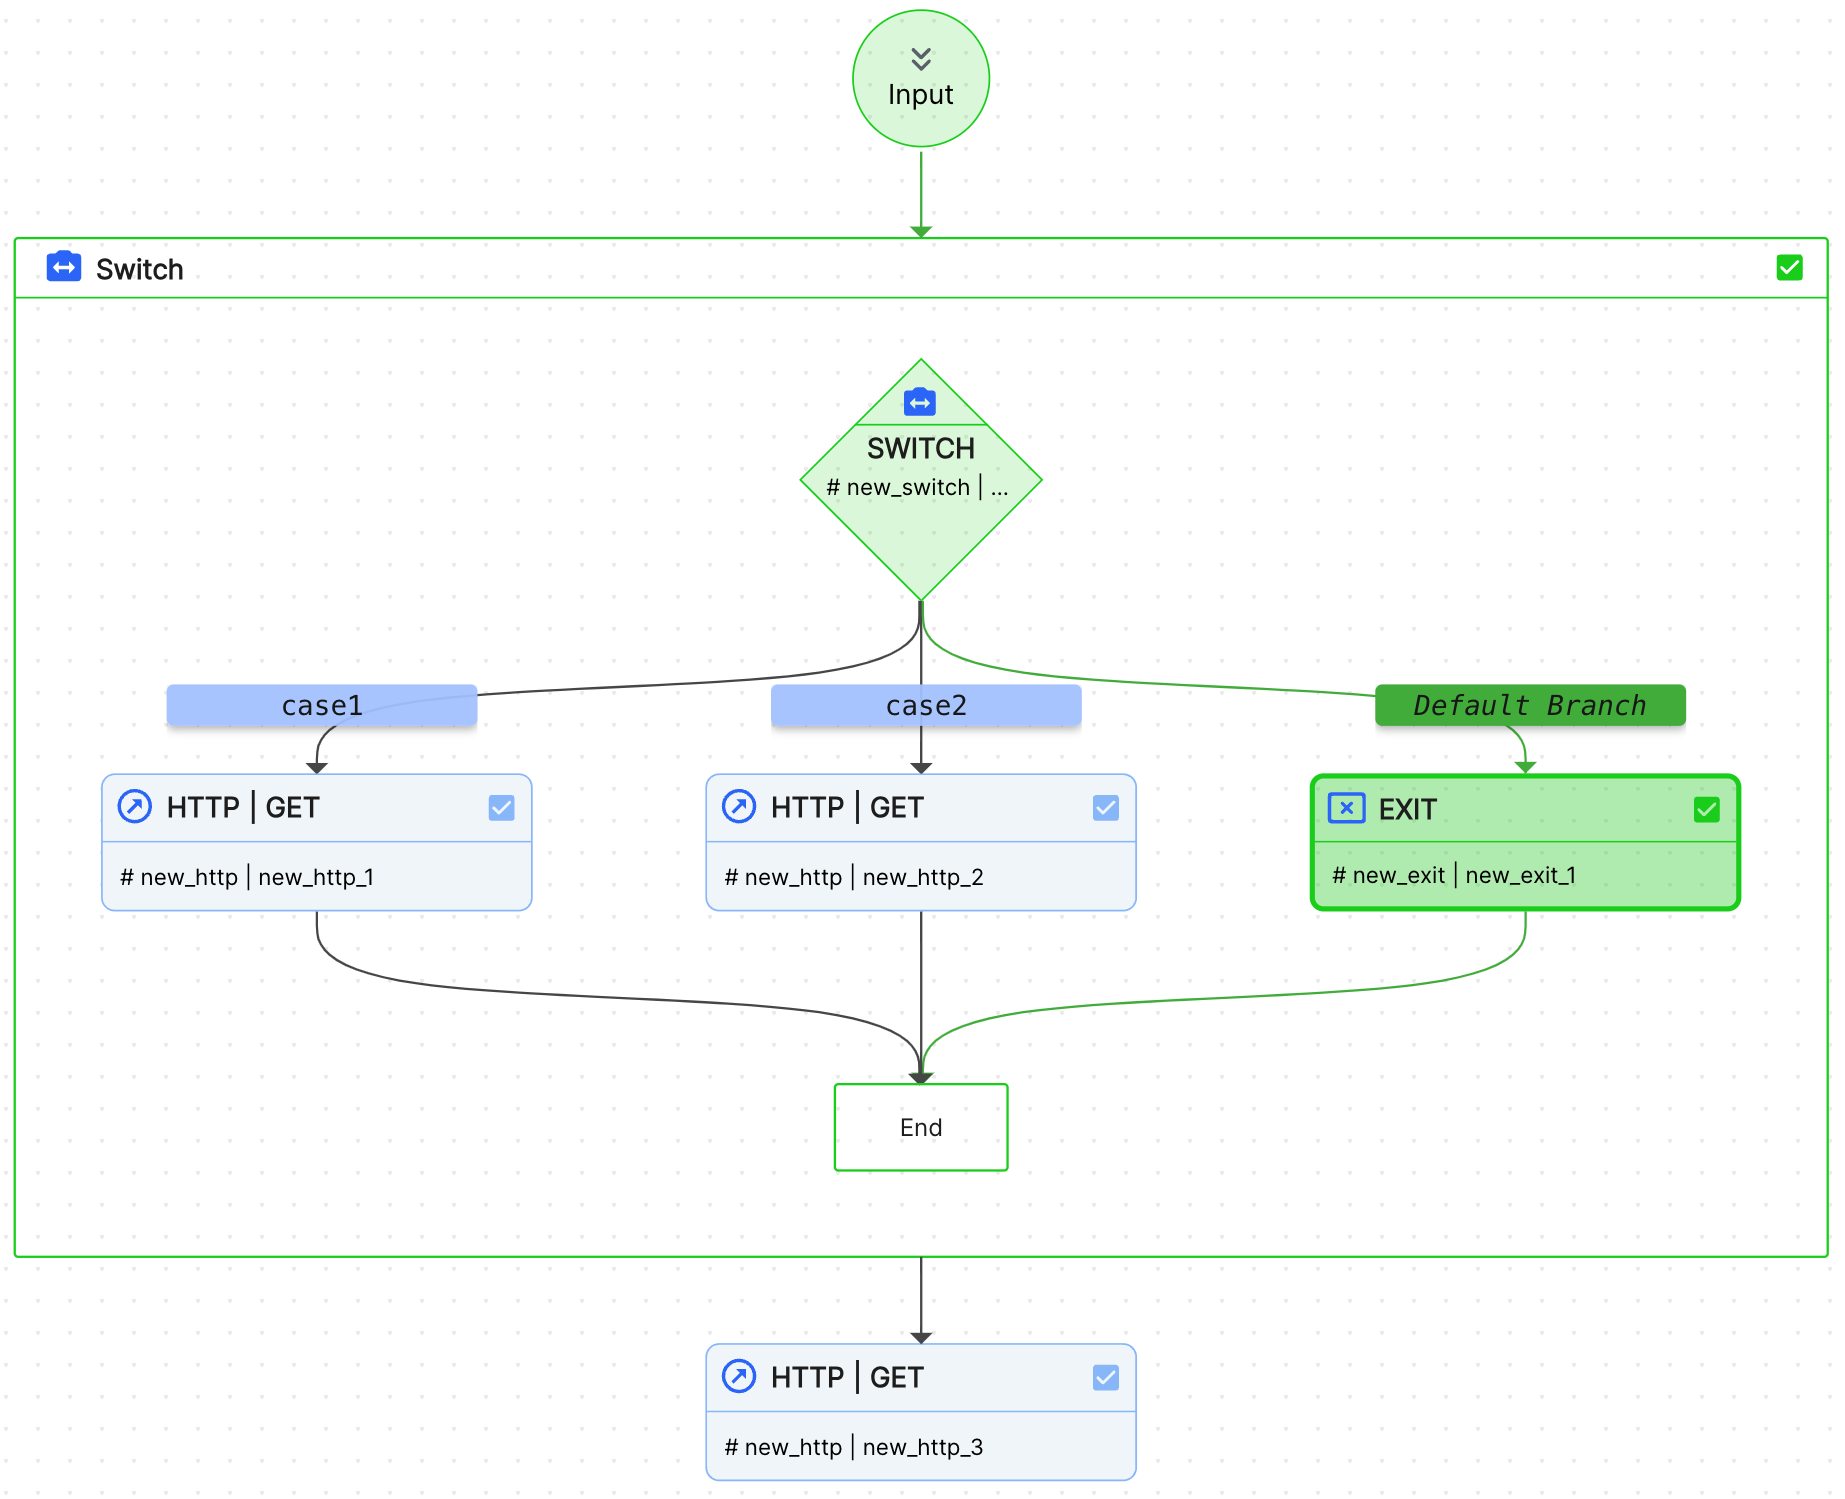
Task: Select the SWITCH diamond node title
Action: (920, 449)
